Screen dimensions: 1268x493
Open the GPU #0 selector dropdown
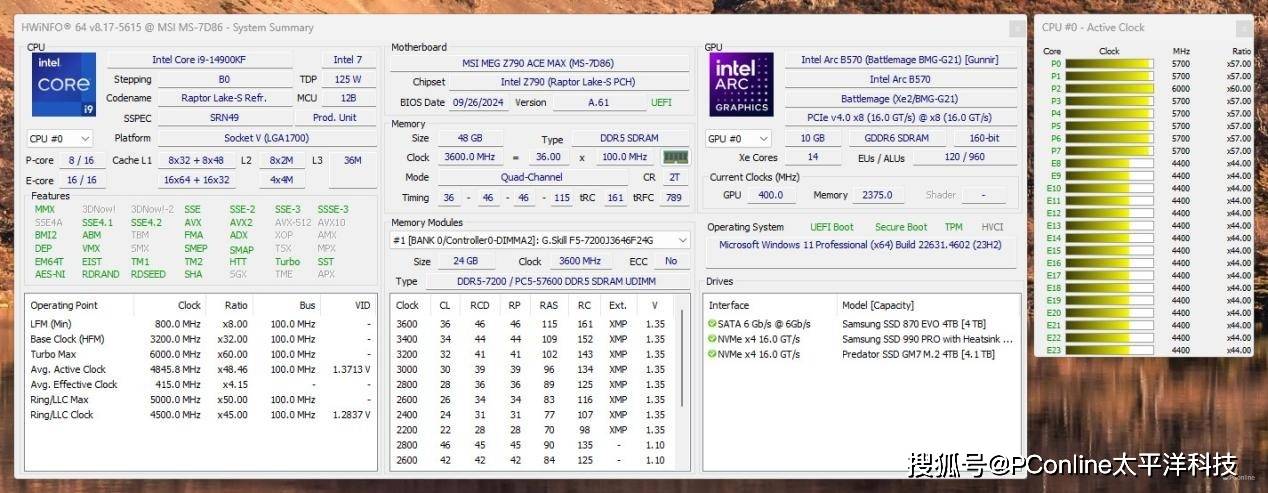pos(738,139)
